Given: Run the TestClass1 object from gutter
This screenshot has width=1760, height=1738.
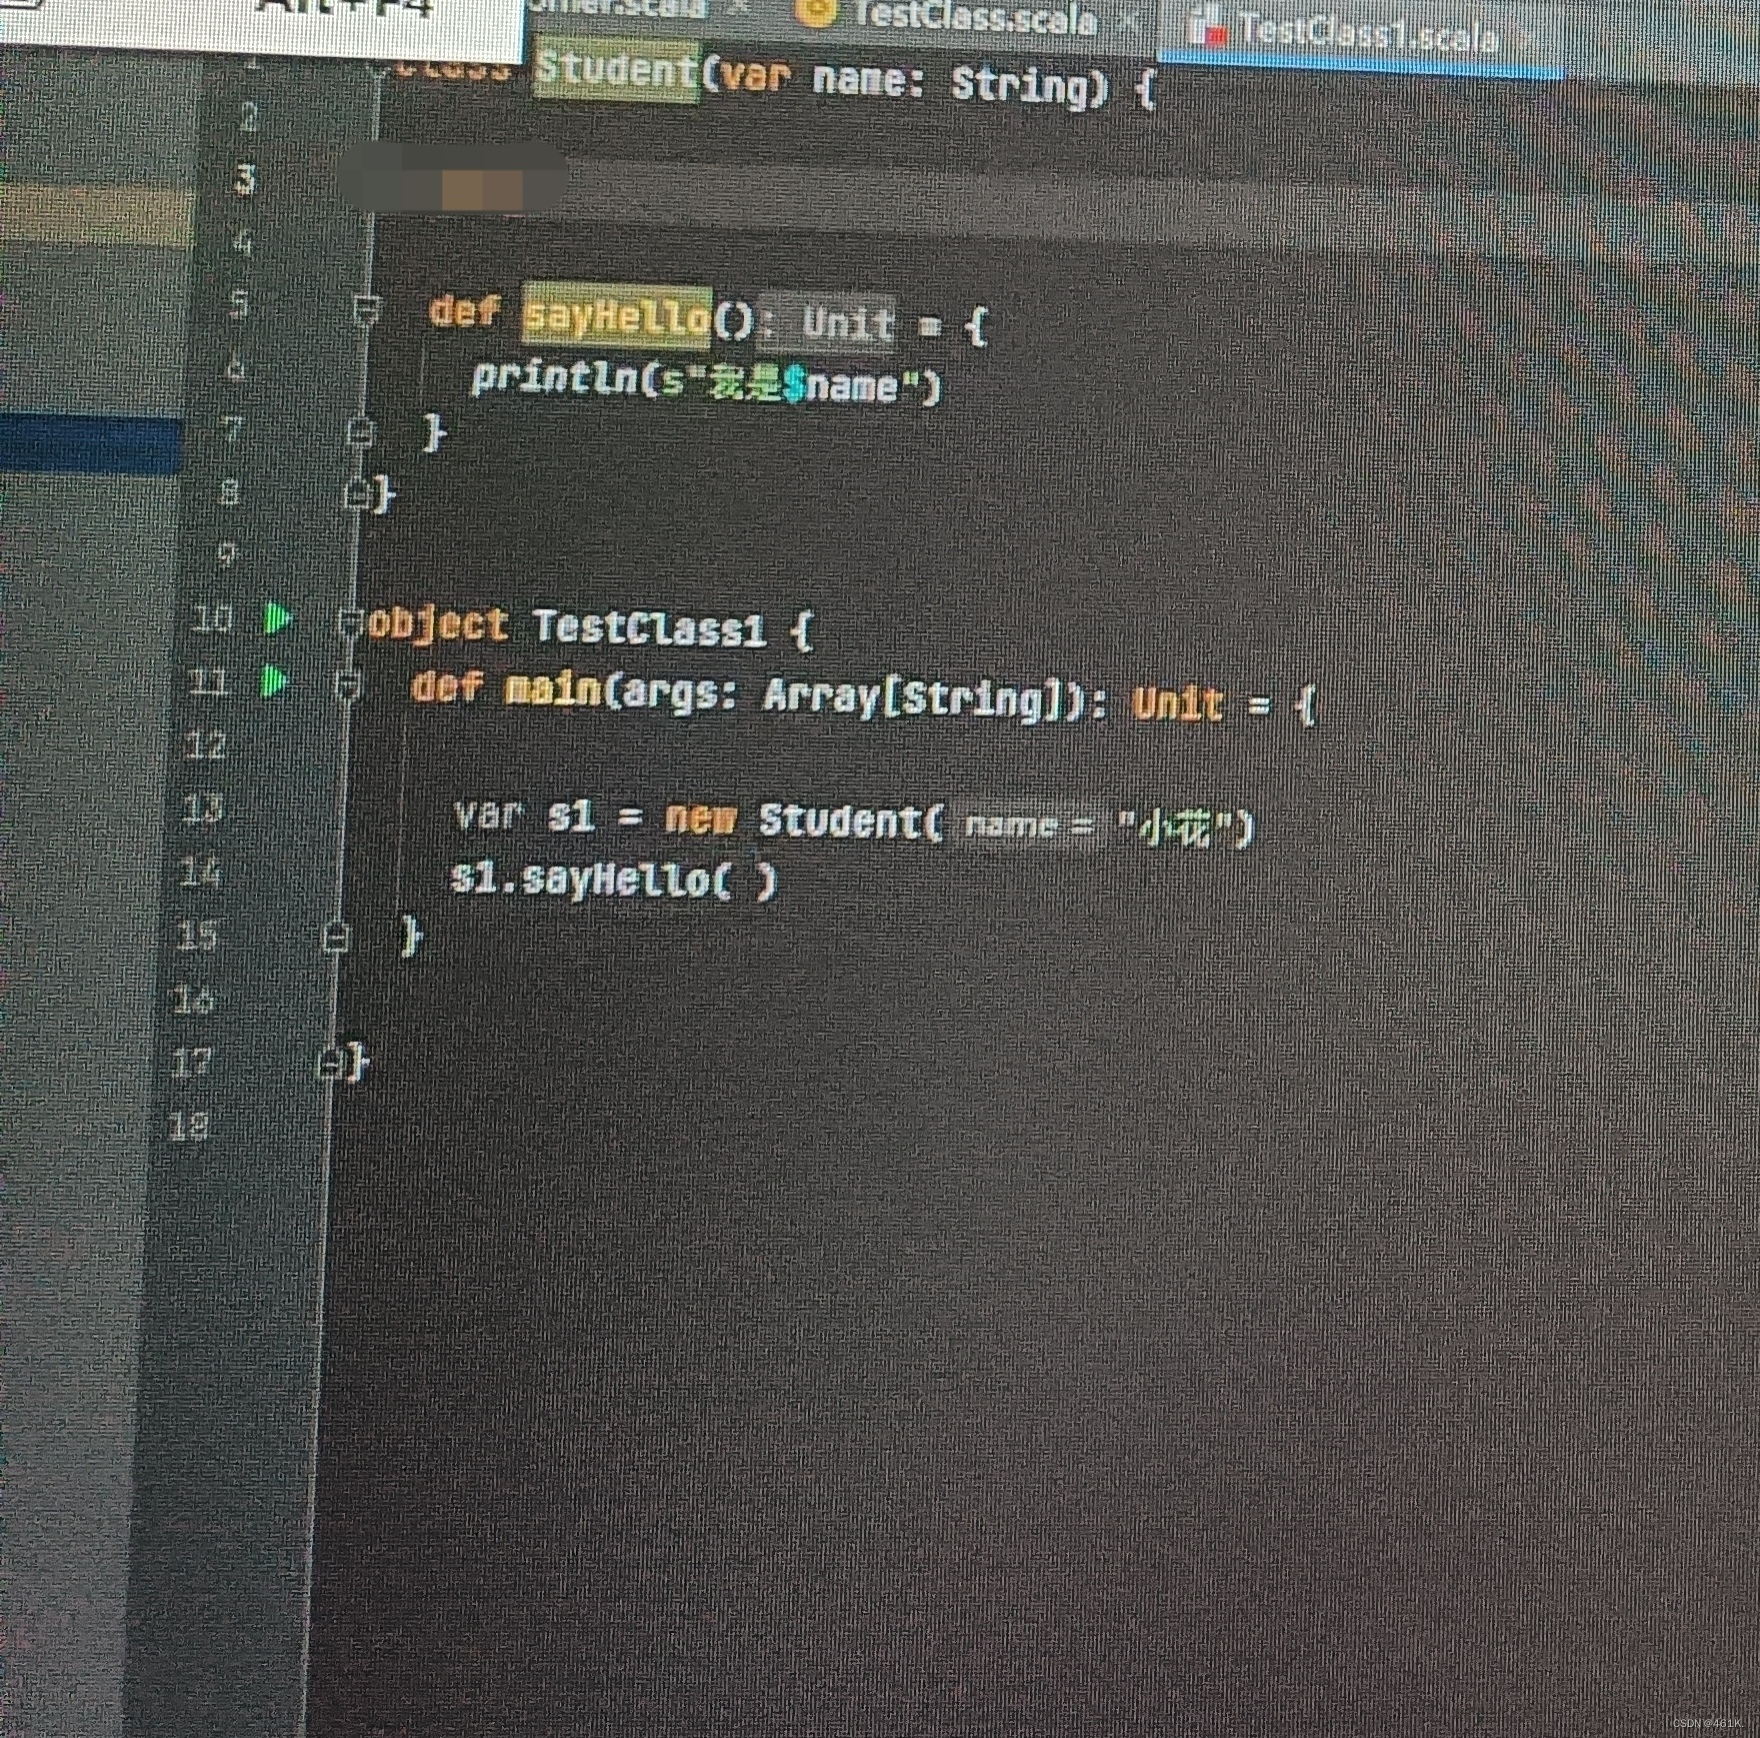Looking at the screenshot, I should pyautogui.click(x=277, y=620).
